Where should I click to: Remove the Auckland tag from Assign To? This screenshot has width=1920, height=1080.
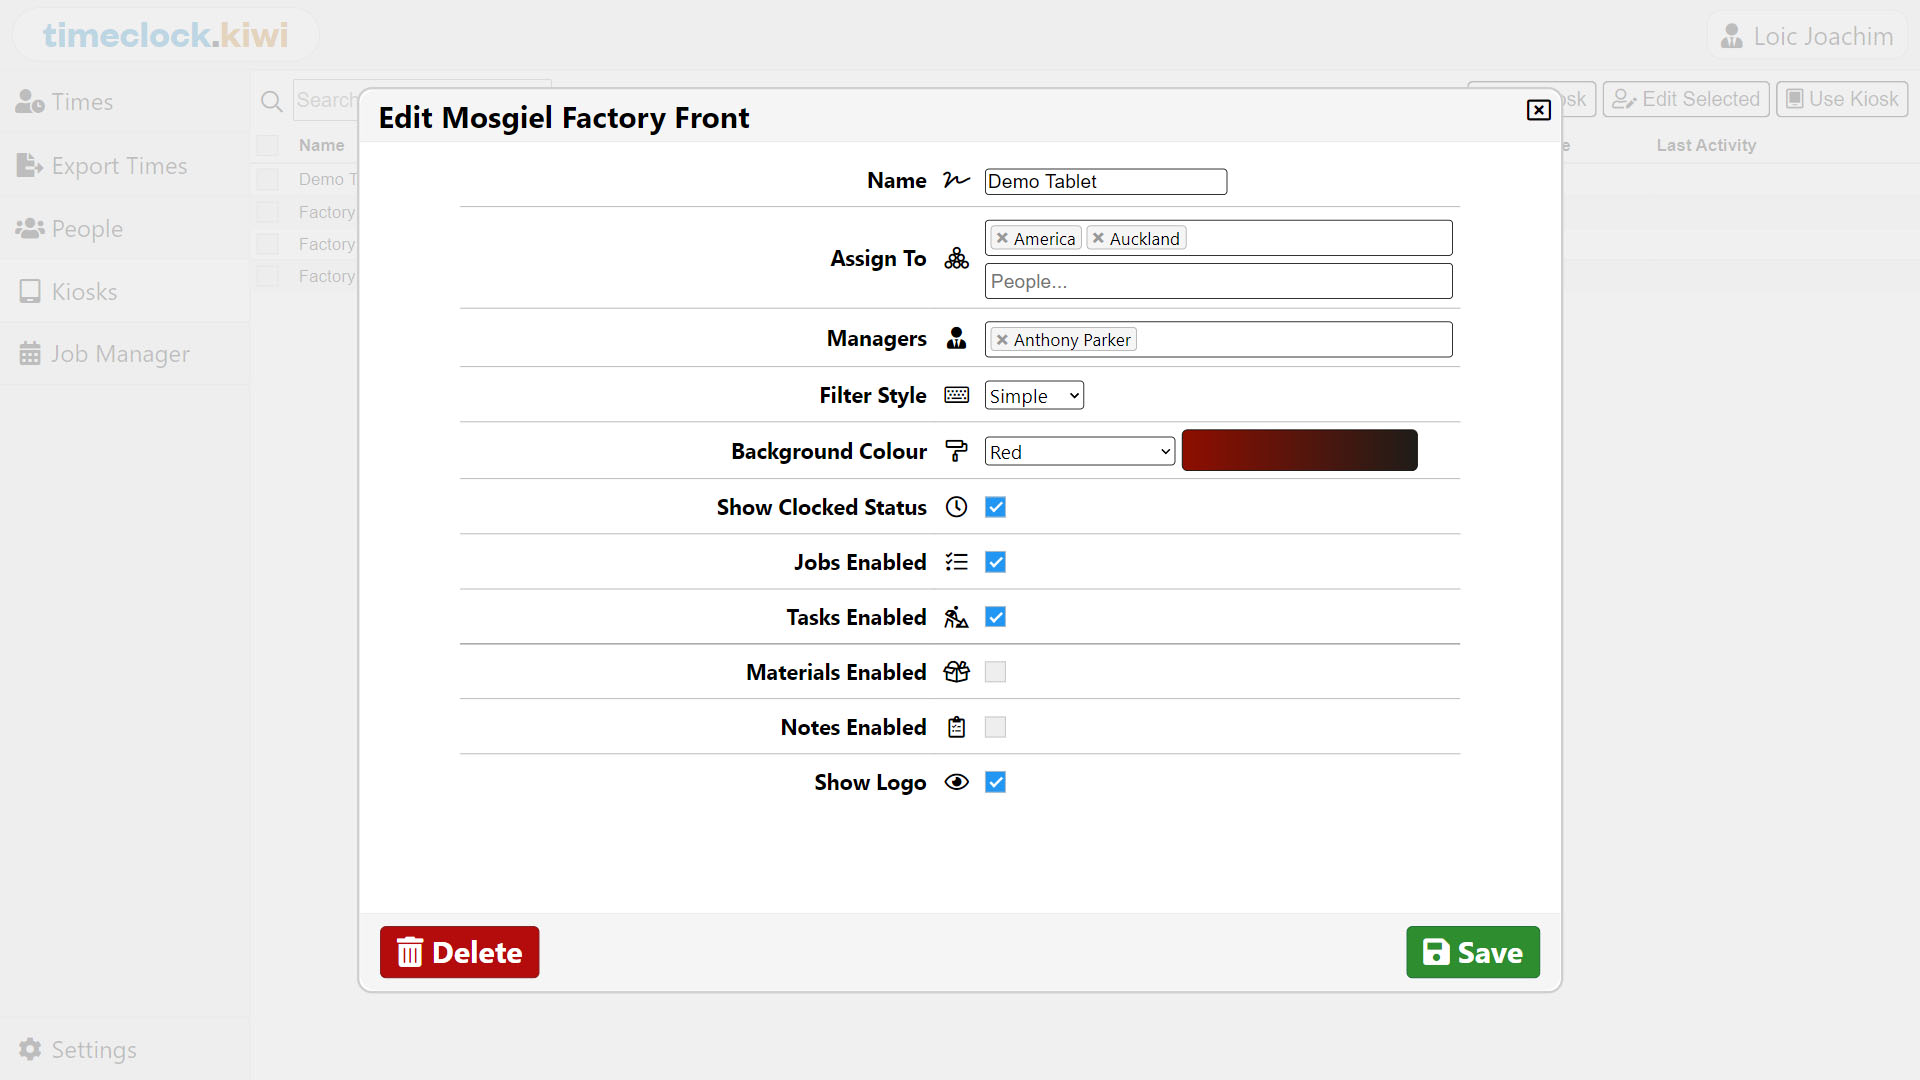(1099, 238)
